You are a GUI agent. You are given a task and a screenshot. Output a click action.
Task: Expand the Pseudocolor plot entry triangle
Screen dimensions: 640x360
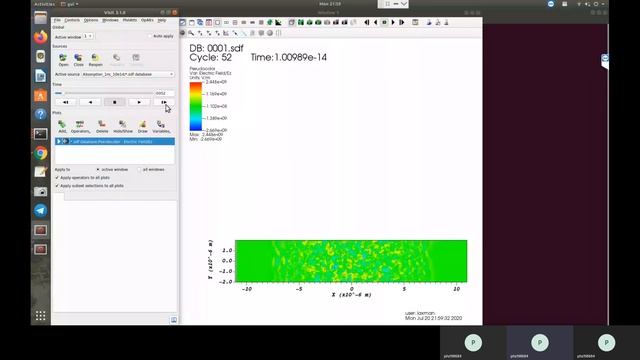59,142
